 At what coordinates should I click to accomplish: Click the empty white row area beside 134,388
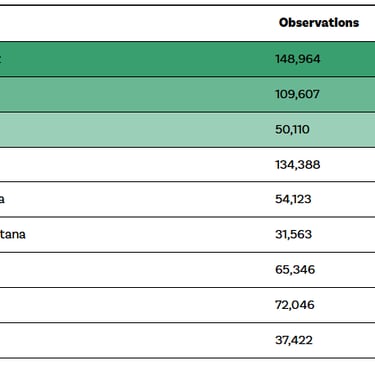[x=133, y=165]
